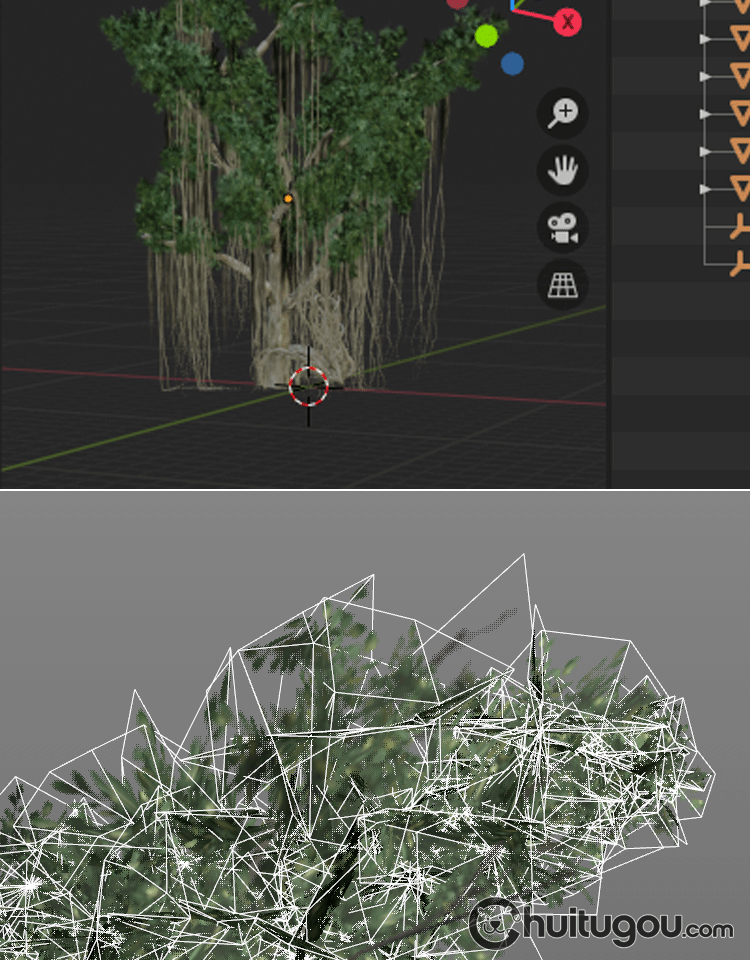Viewport: 750px width, 960px height.
Task: Click the blue Z axis gizmo dot
Action: 512,64
